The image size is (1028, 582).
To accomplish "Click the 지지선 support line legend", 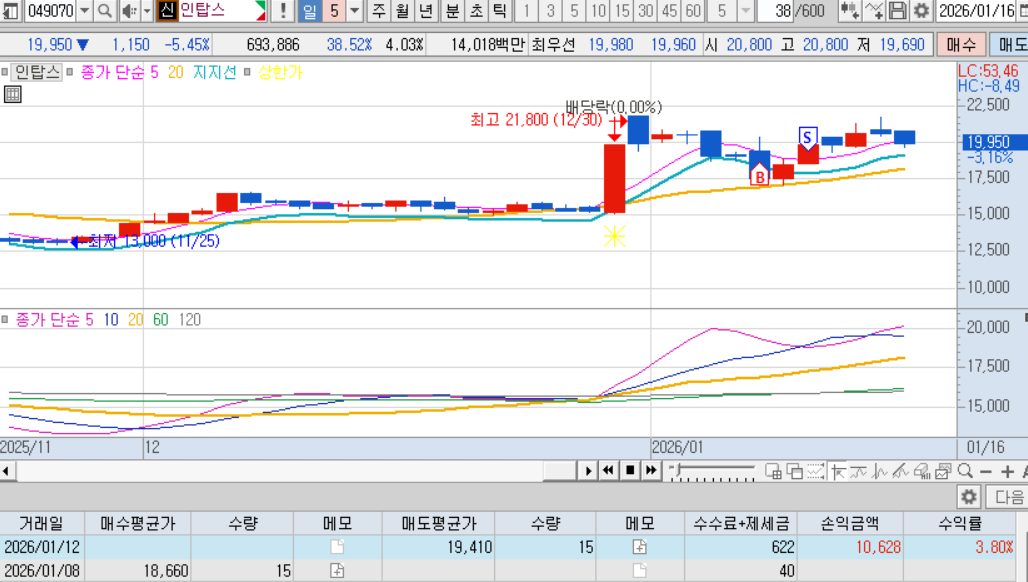I will point(214,72).
